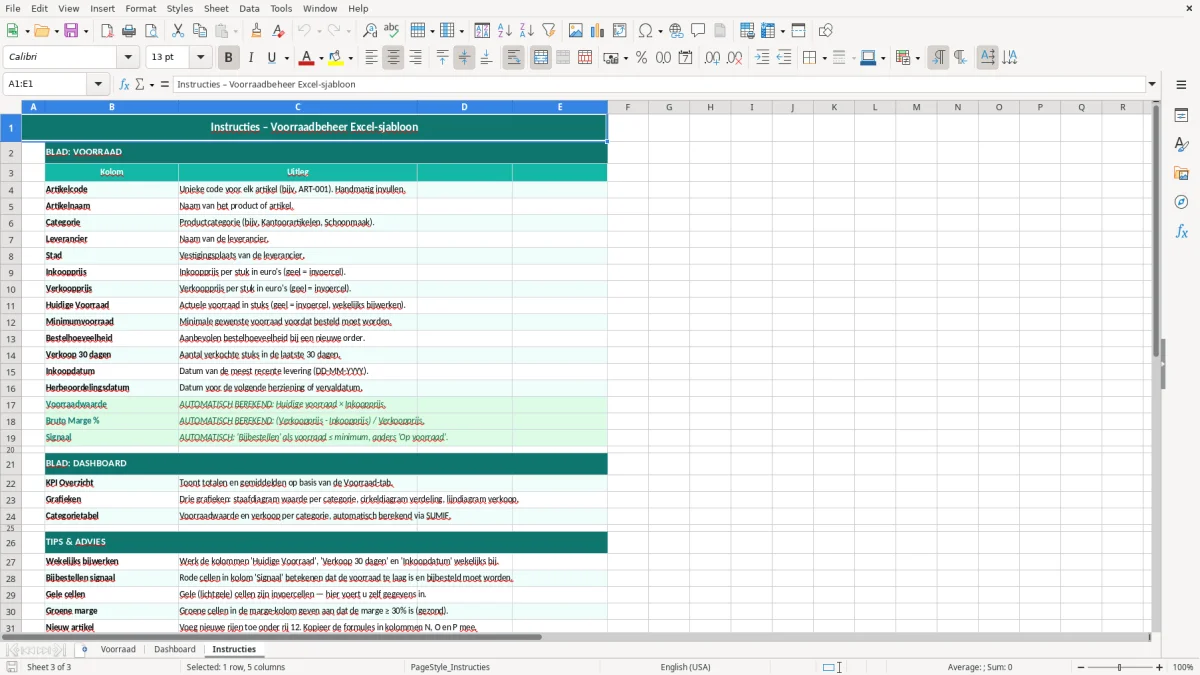Open the Sidebar Navigator compass
Image resolution: width=1200 pixels, height=675 pixels.
(x=1181, y=203)
